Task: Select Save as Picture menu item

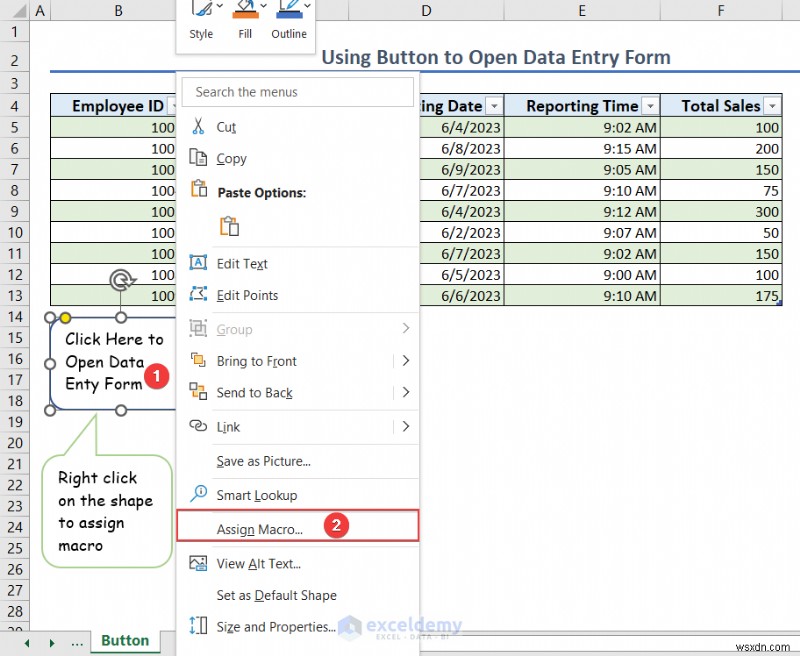Action: tap(297, 461)
